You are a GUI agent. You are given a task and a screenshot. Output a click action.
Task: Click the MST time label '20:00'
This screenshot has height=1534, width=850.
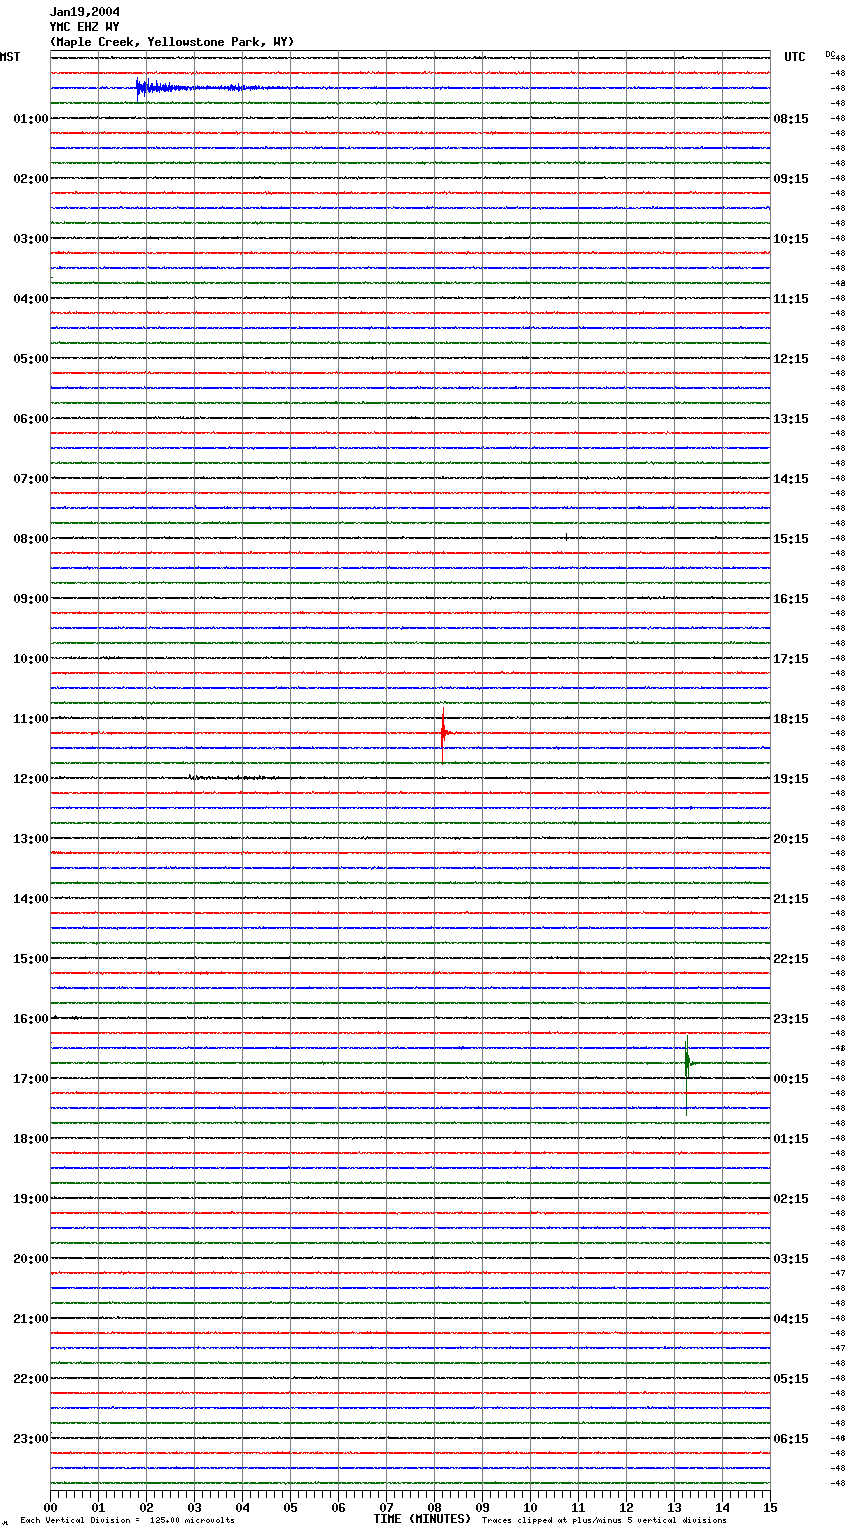click(x=30, y=1259)
